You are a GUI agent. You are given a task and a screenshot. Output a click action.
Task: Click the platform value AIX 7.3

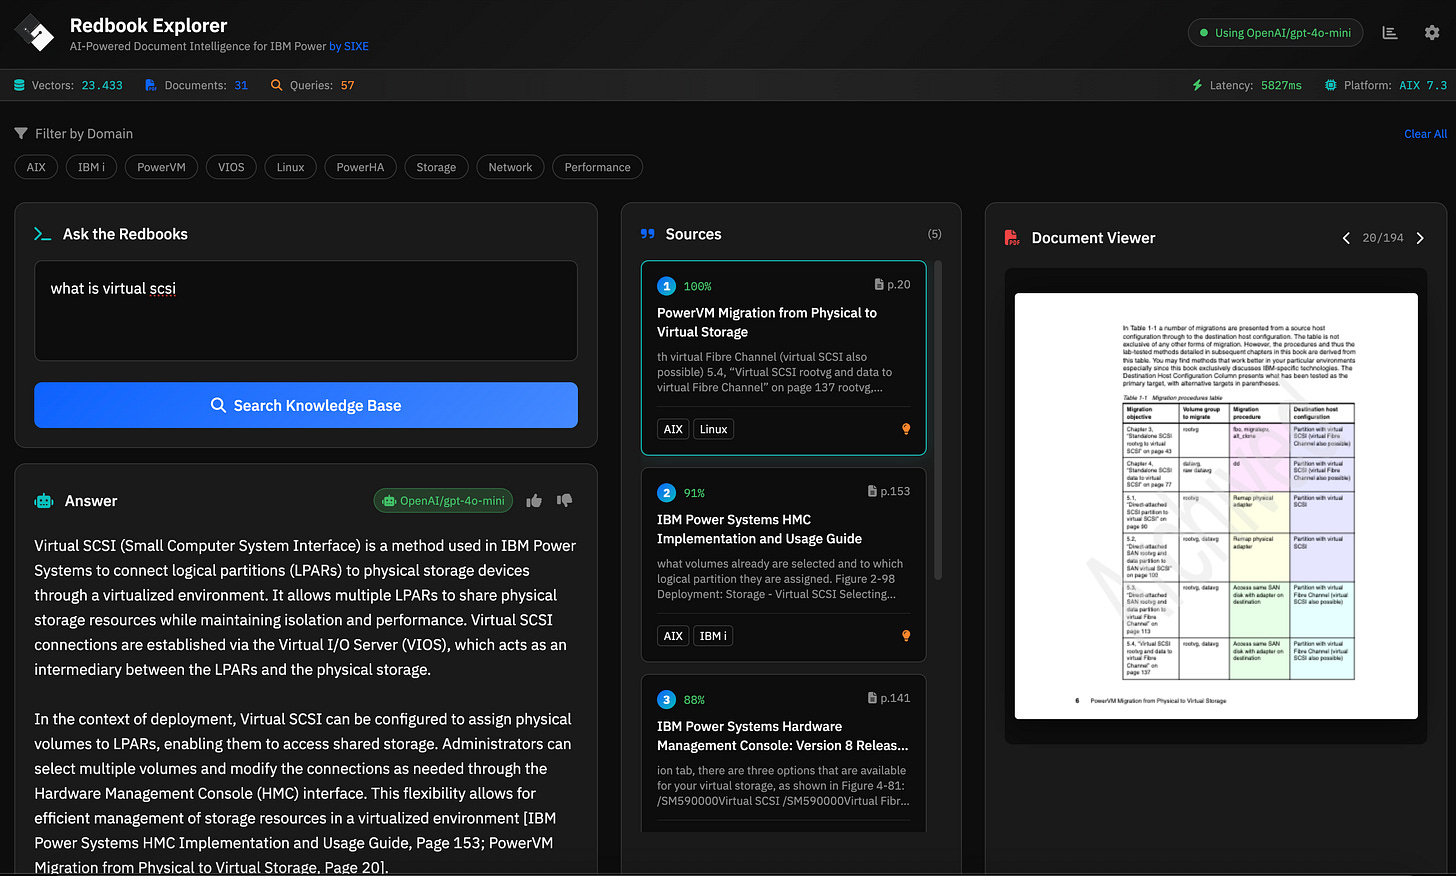(1423, 85)
